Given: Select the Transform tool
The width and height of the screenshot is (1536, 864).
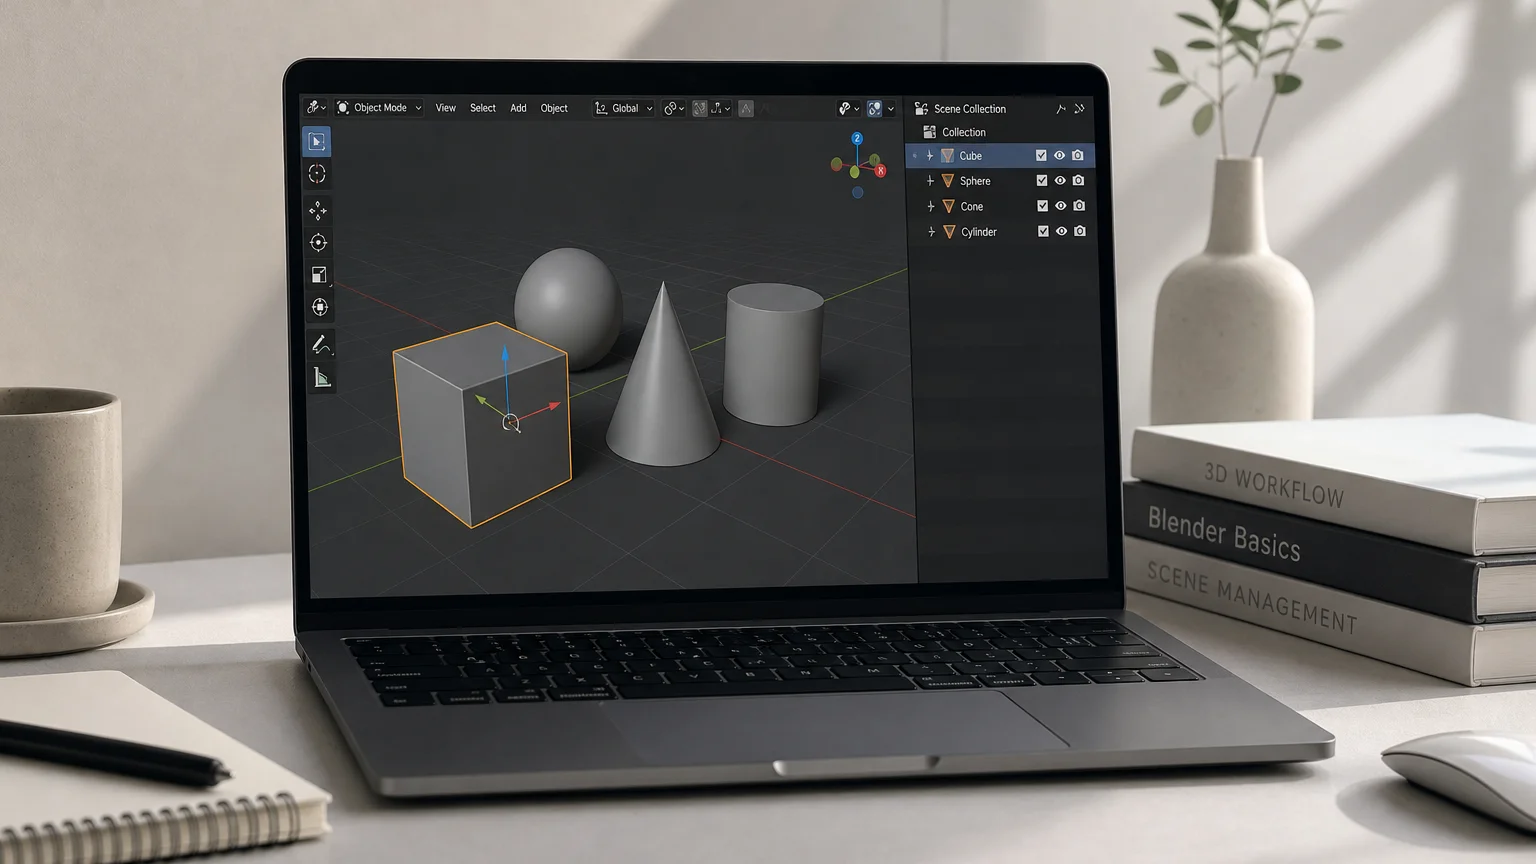Looking at the screenshot, I should point(320,307).
